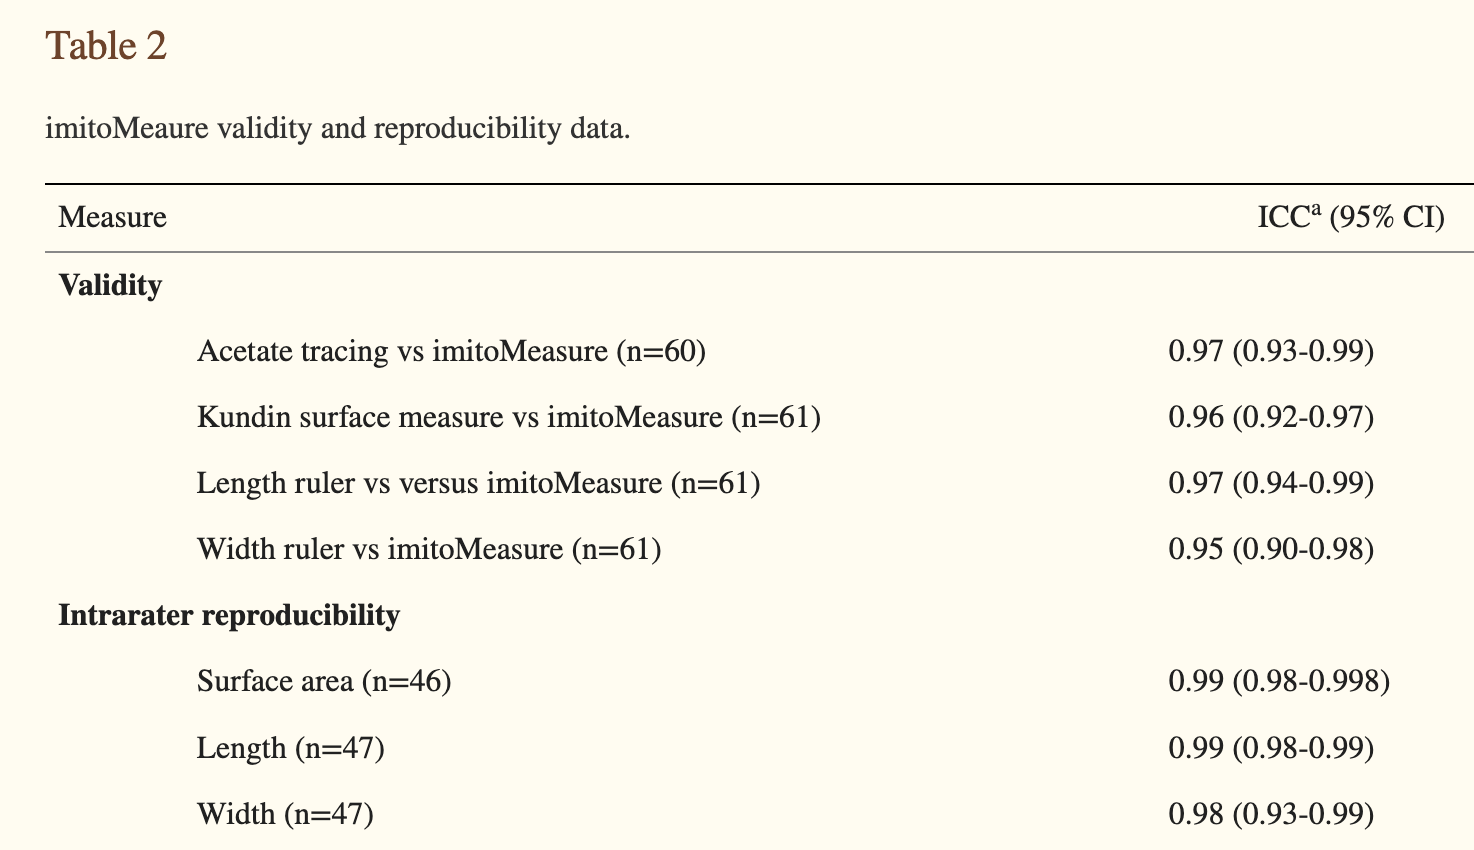Click the Acetate tracing vs imitoMeasure row label
The width and height of the screenshot is (1474, 850).
[451, 351]
